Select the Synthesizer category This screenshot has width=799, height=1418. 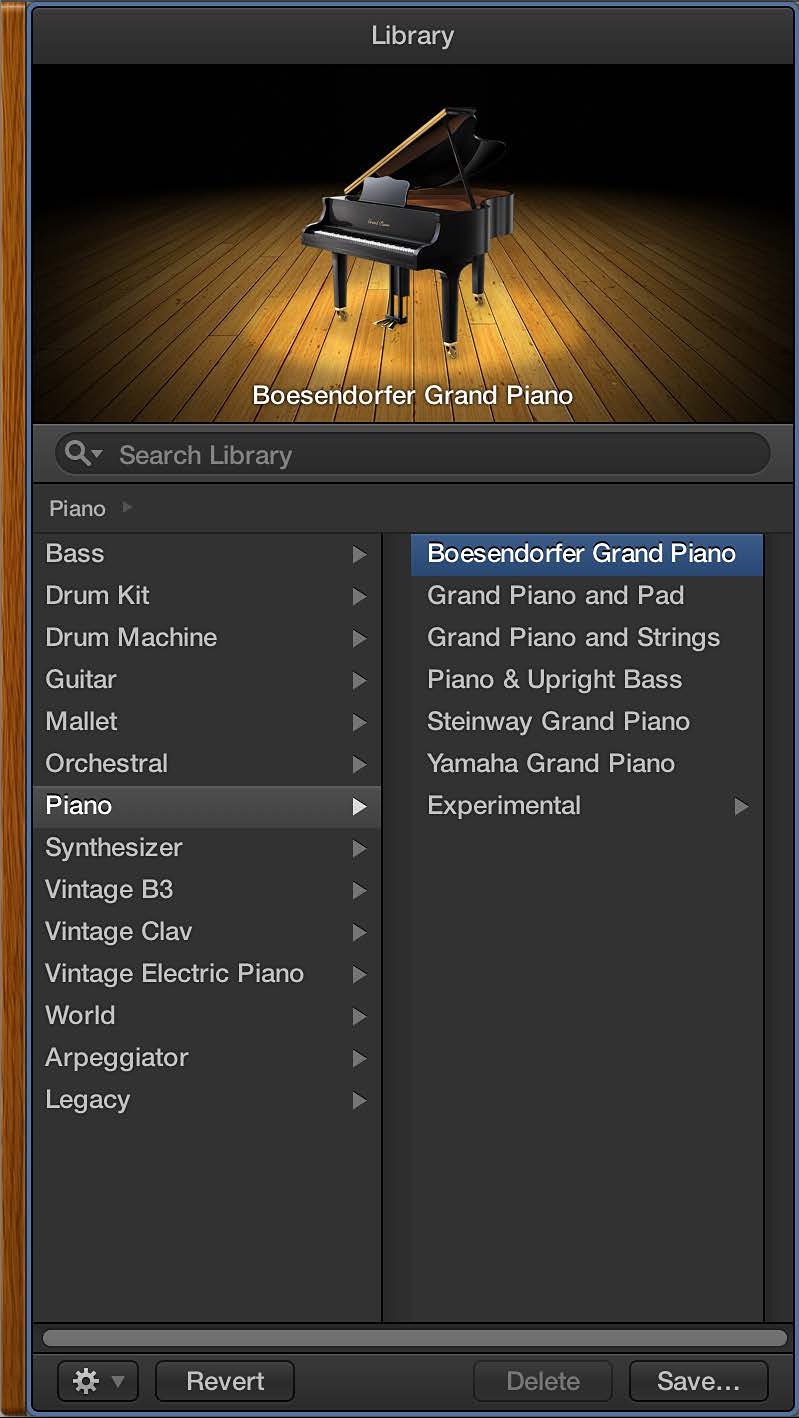[207, 848]
